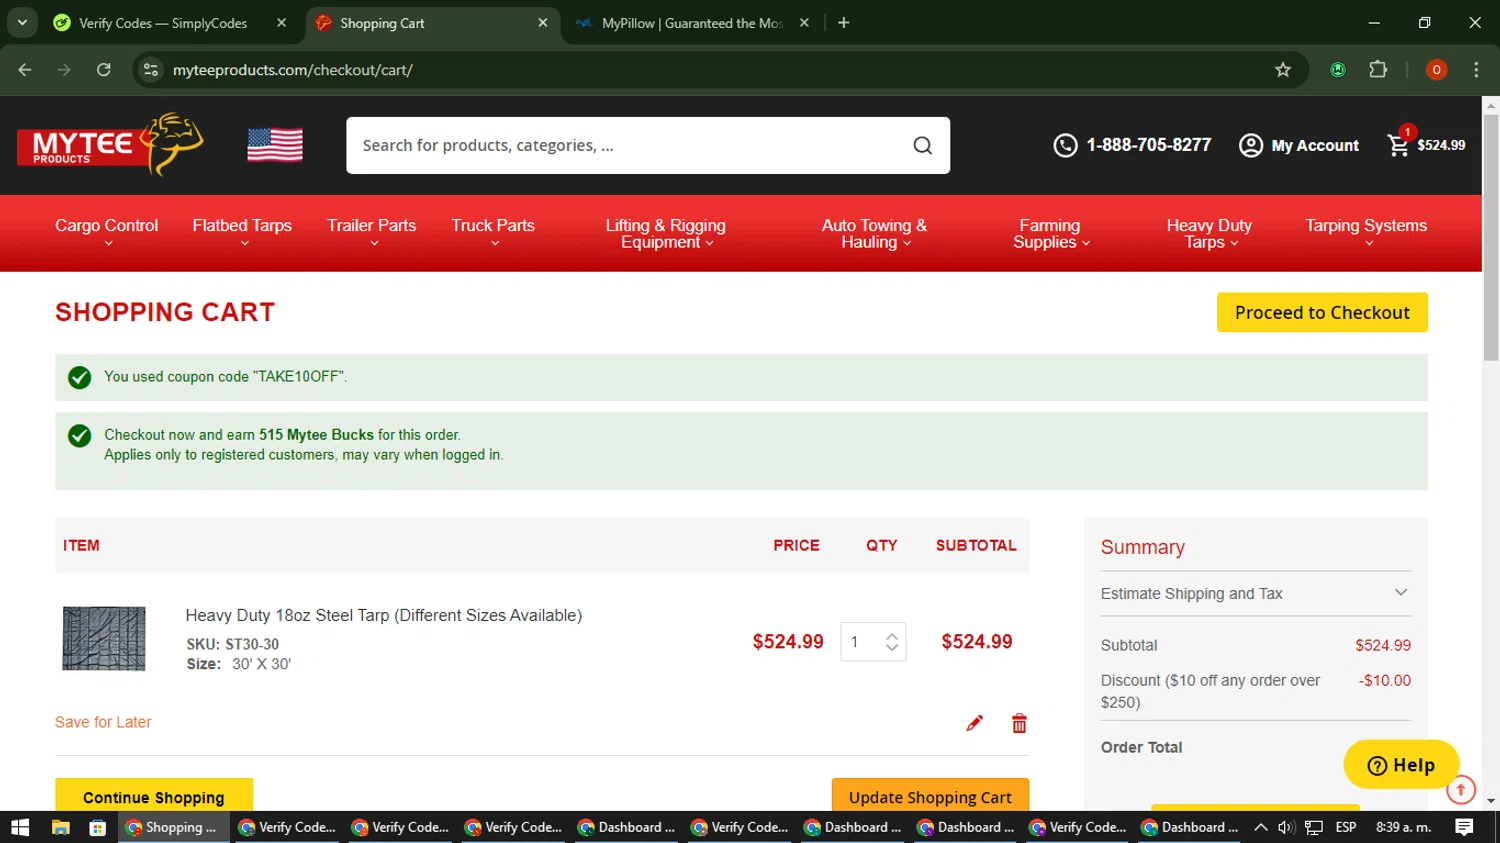
Task: Expand the Tarping Systems menu
Action: tap(1366, 233)
